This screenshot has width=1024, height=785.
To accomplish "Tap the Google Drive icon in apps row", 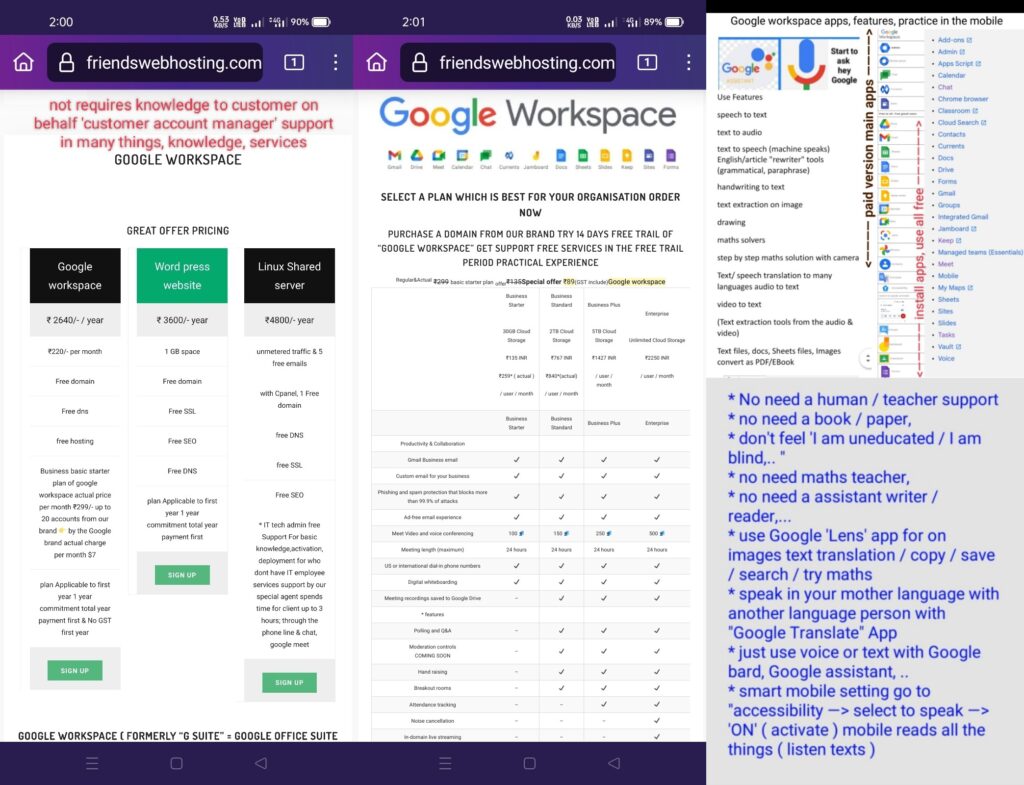I will (x=416, y=155).
